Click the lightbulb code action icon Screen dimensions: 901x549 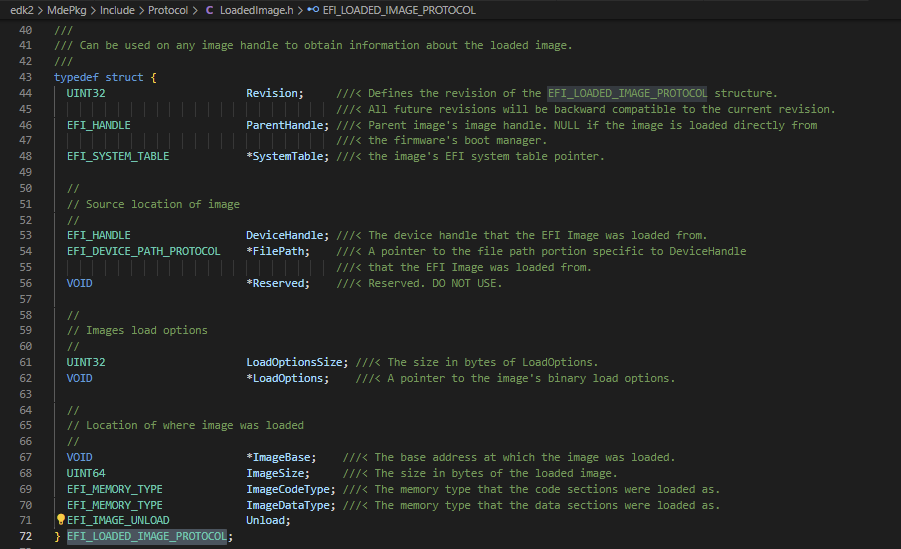pos(60,520)
